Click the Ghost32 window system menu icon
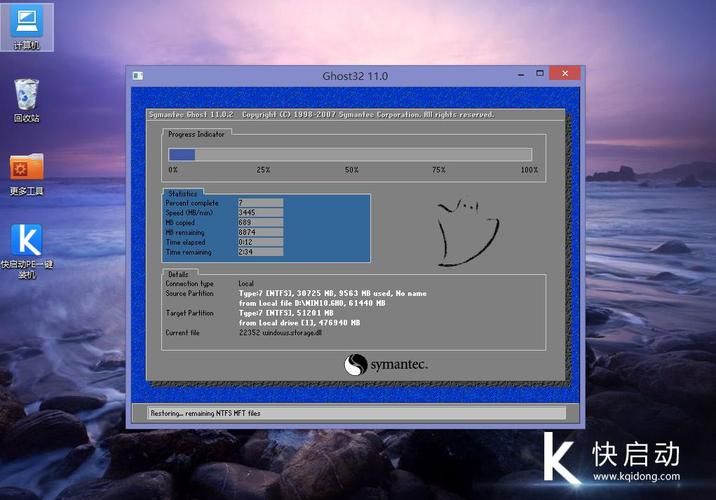Image resolution: width=716 pixels, height=500 pixels. [137, 75]
